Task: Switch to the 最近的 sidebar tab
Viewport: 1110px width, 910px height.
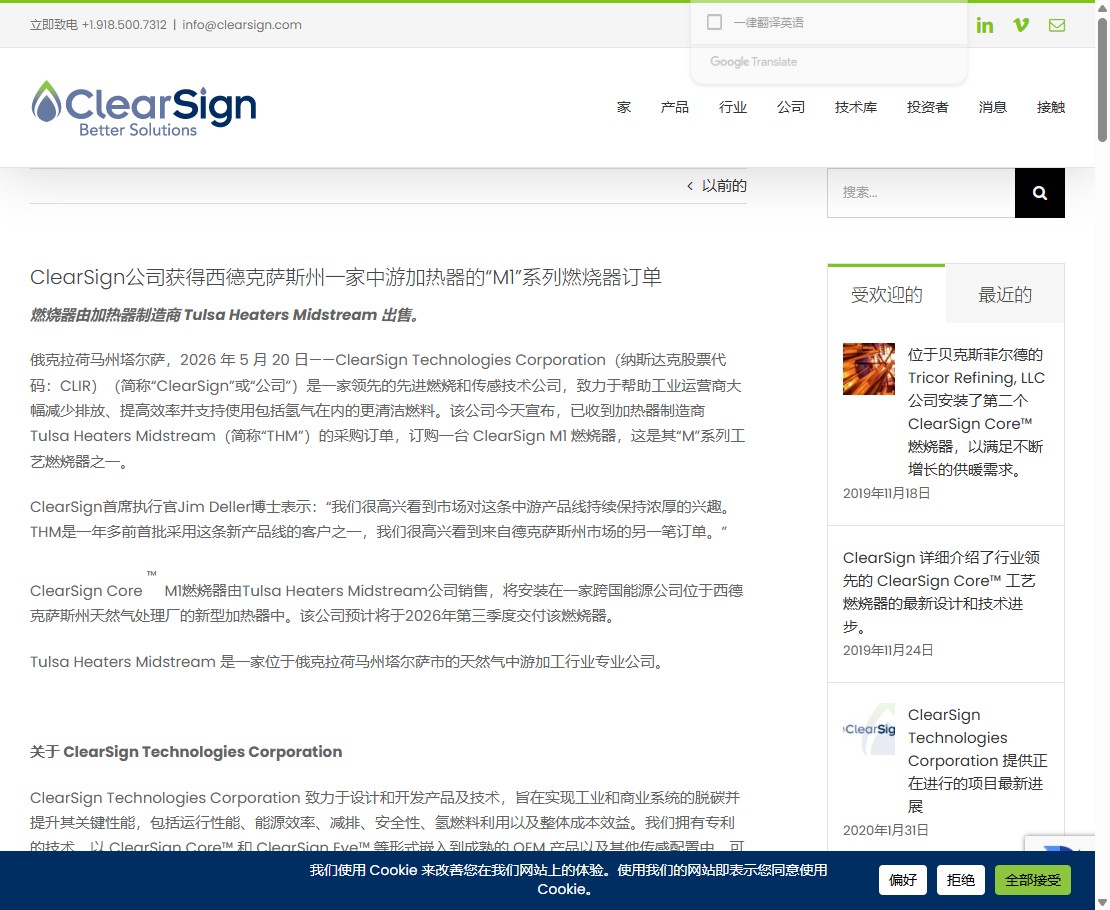Action: tap(1005, 295)
